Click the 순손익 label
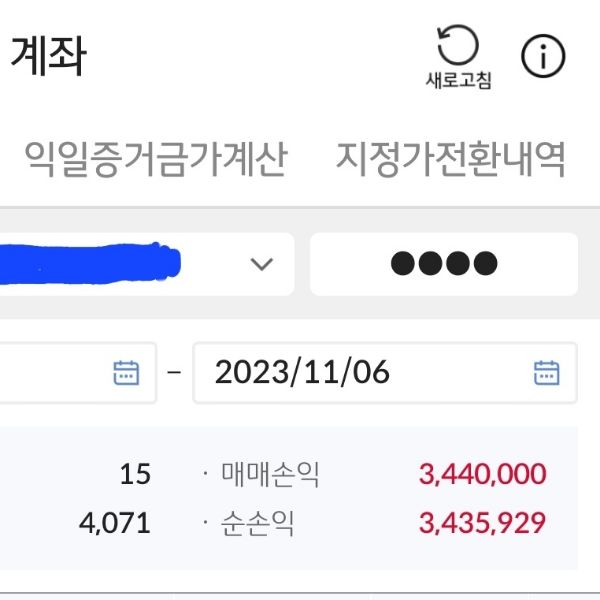Image resolution: width=600 pixels, height=600 pixels. point(257,522)
